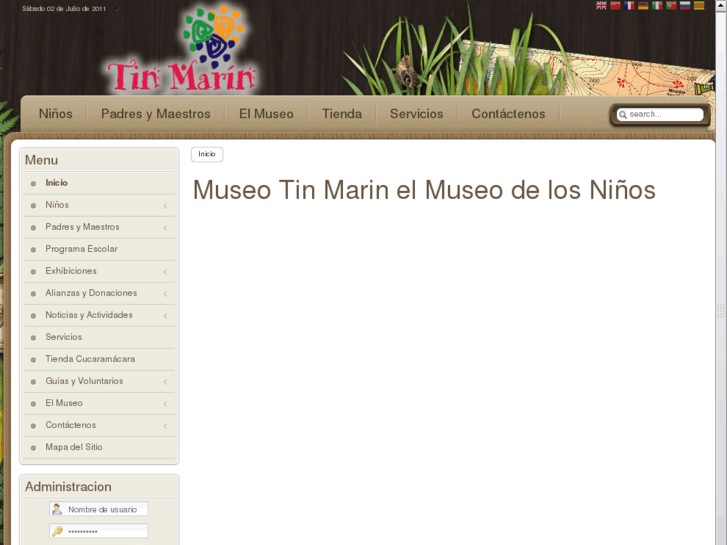This screenshot has width=727, height=545.
Task: Expand Contáctenos sidebar arrow
Action: (x=166, y=426)
